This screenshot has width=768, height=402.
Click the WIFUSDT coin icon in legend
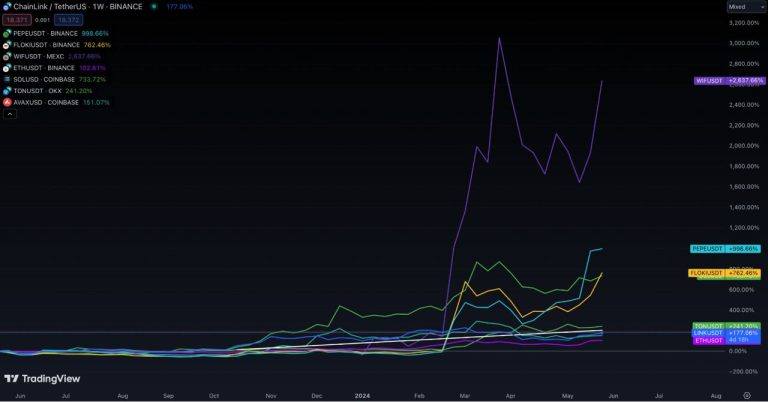tap(7, 56)
